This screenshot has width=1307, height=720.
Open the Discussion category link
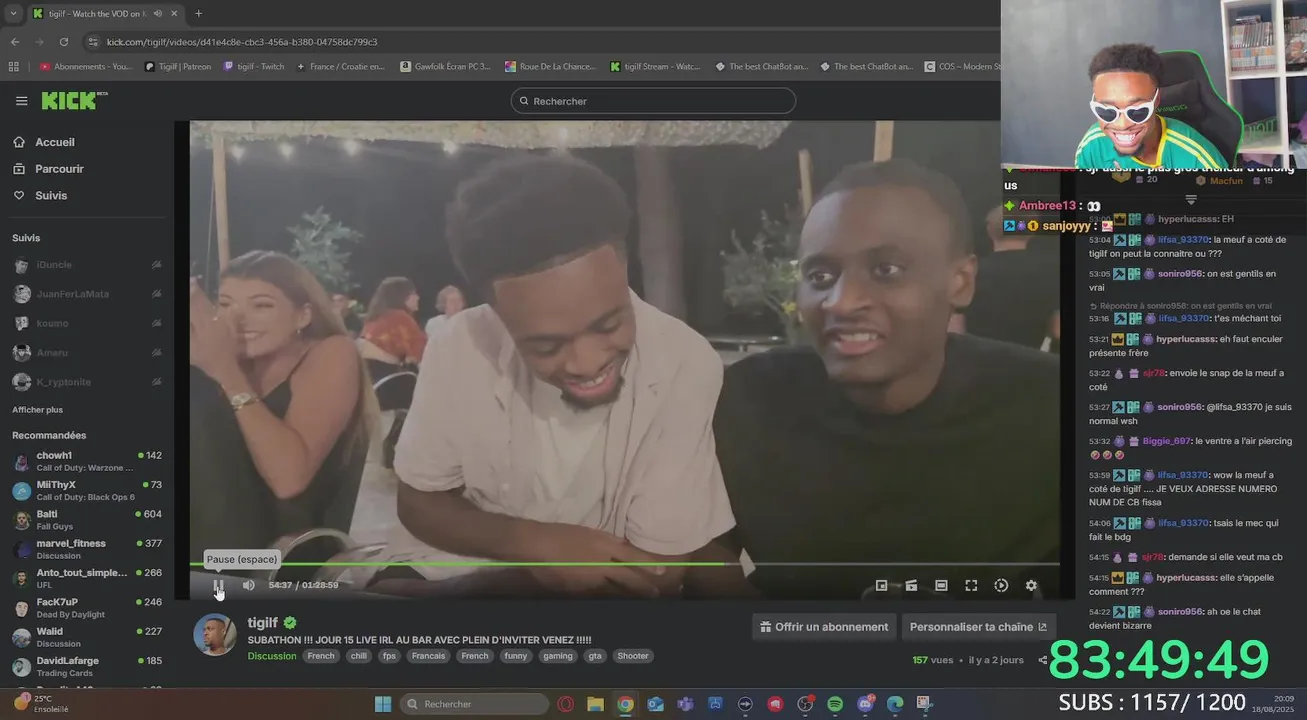272,656
